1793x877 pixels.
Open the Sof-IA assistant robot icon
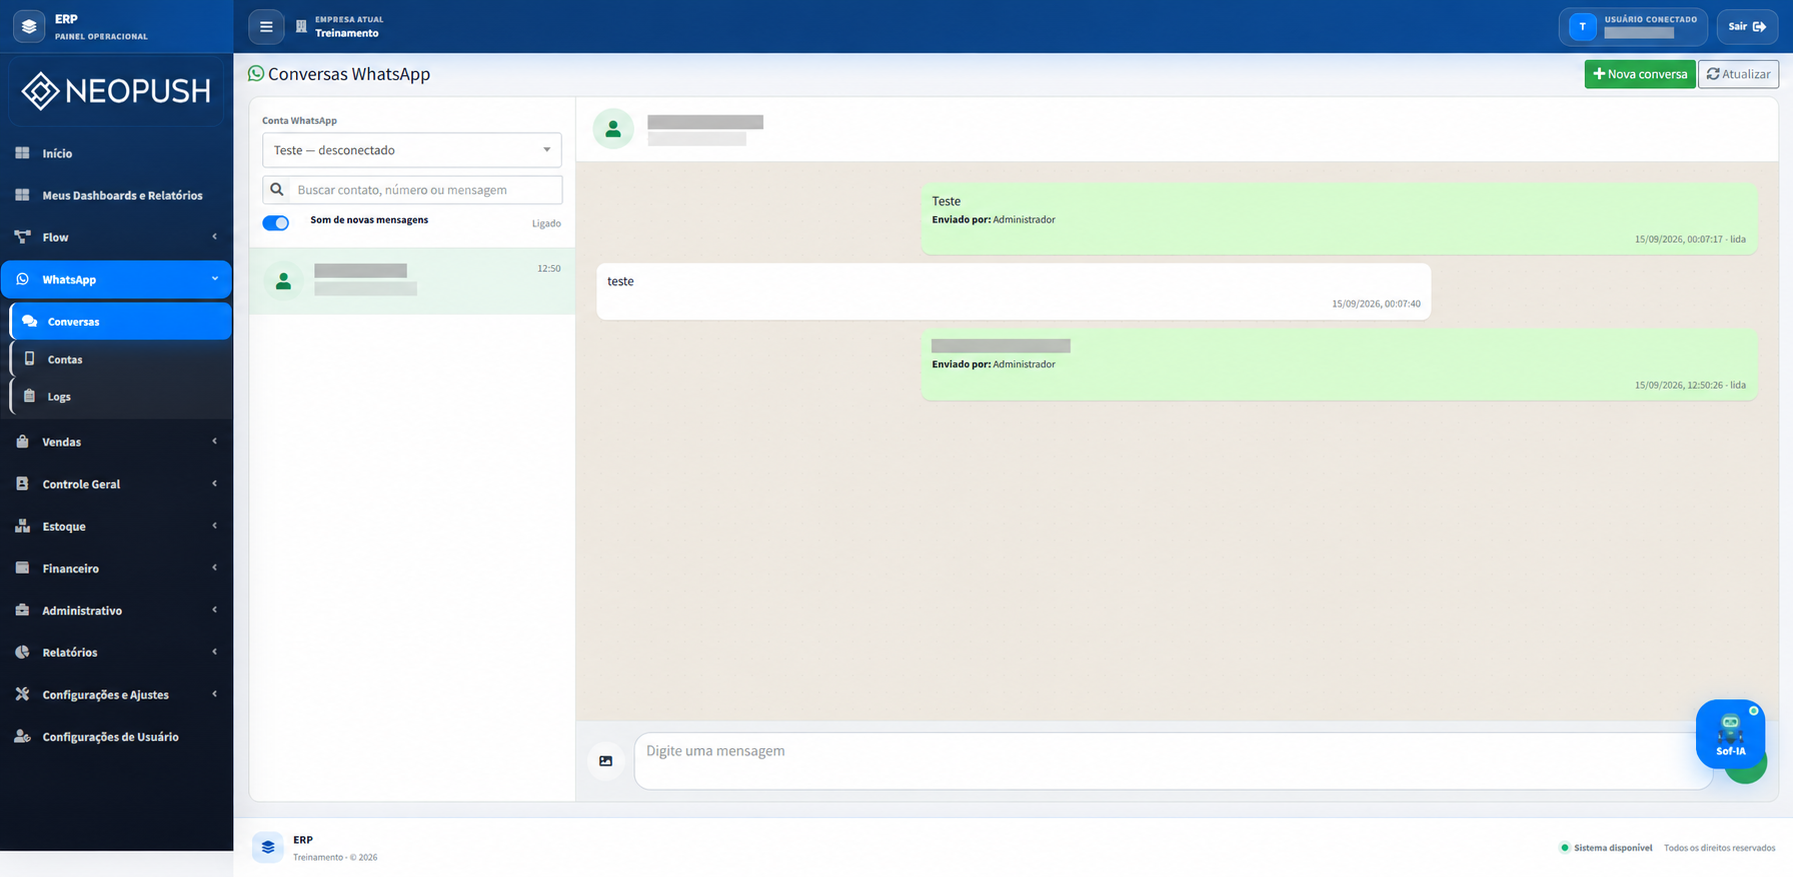pyautogui.click(x=1730, y=734)
